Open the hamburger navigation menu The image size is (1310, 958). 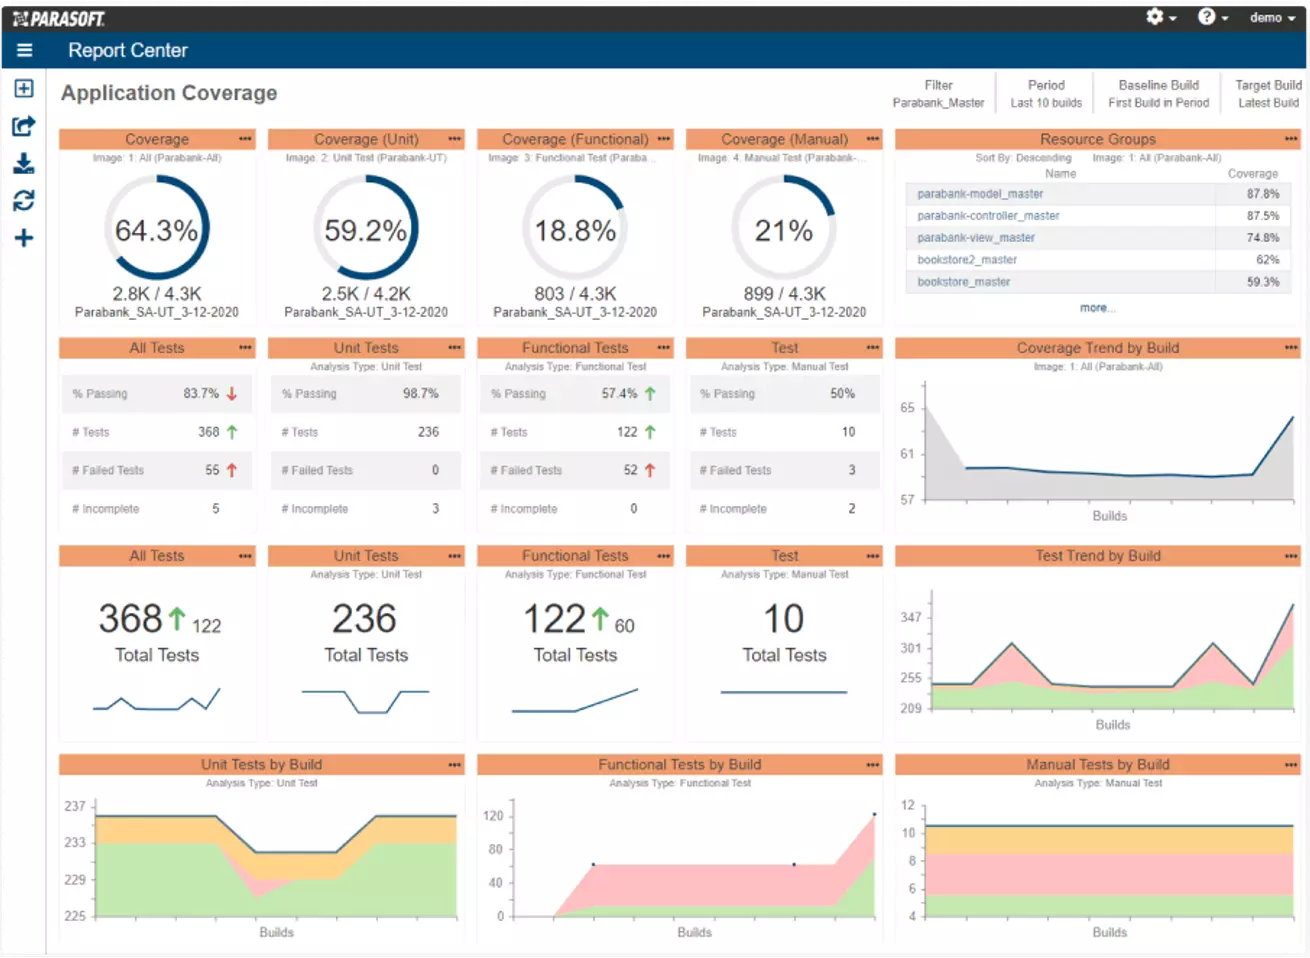click(25, 50)
